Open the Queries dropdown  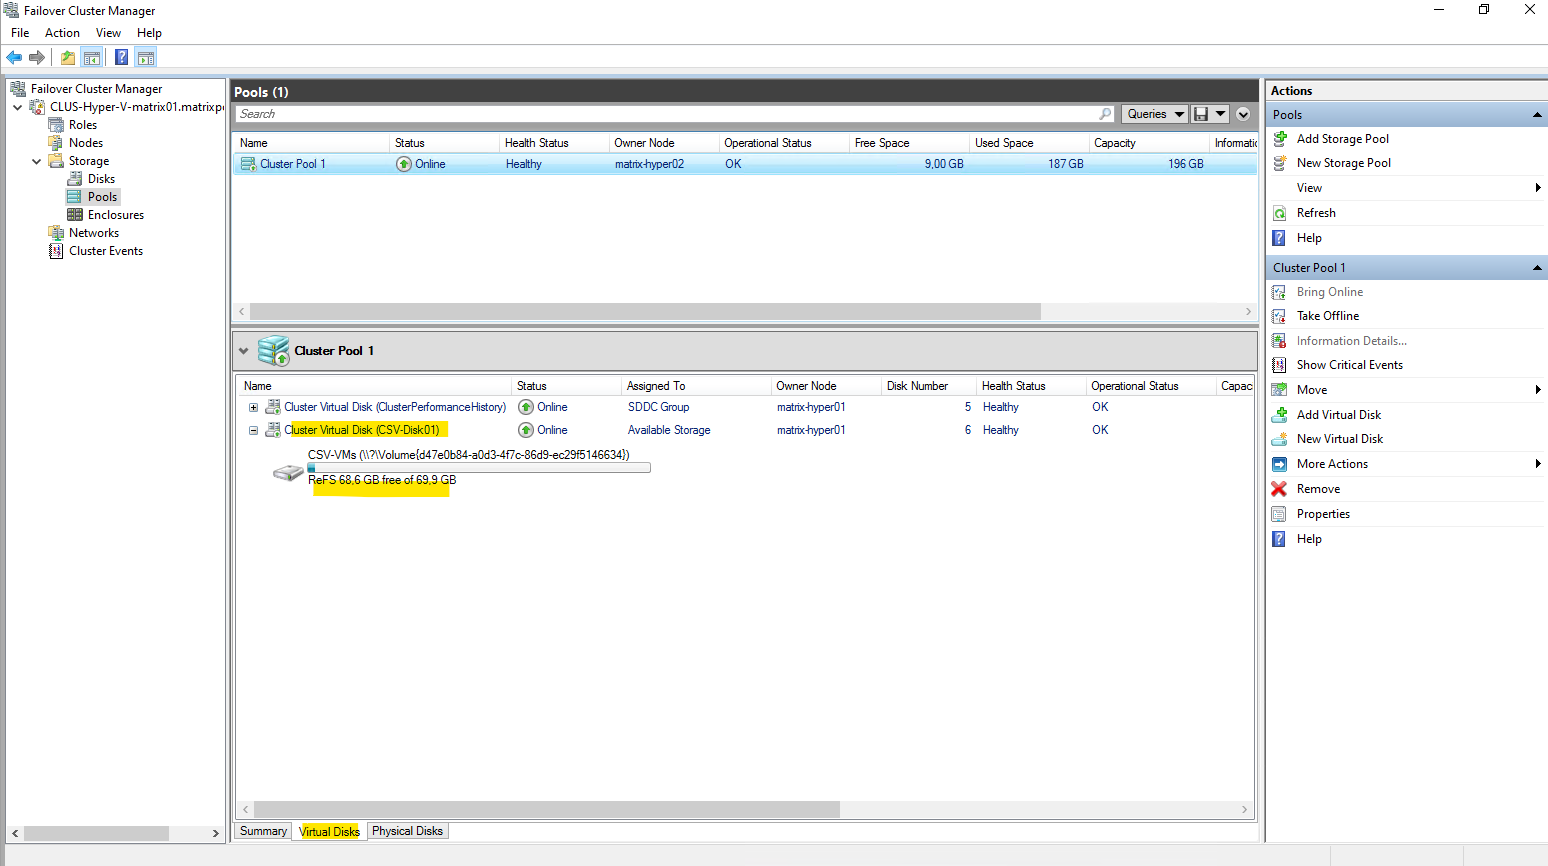1154,114
